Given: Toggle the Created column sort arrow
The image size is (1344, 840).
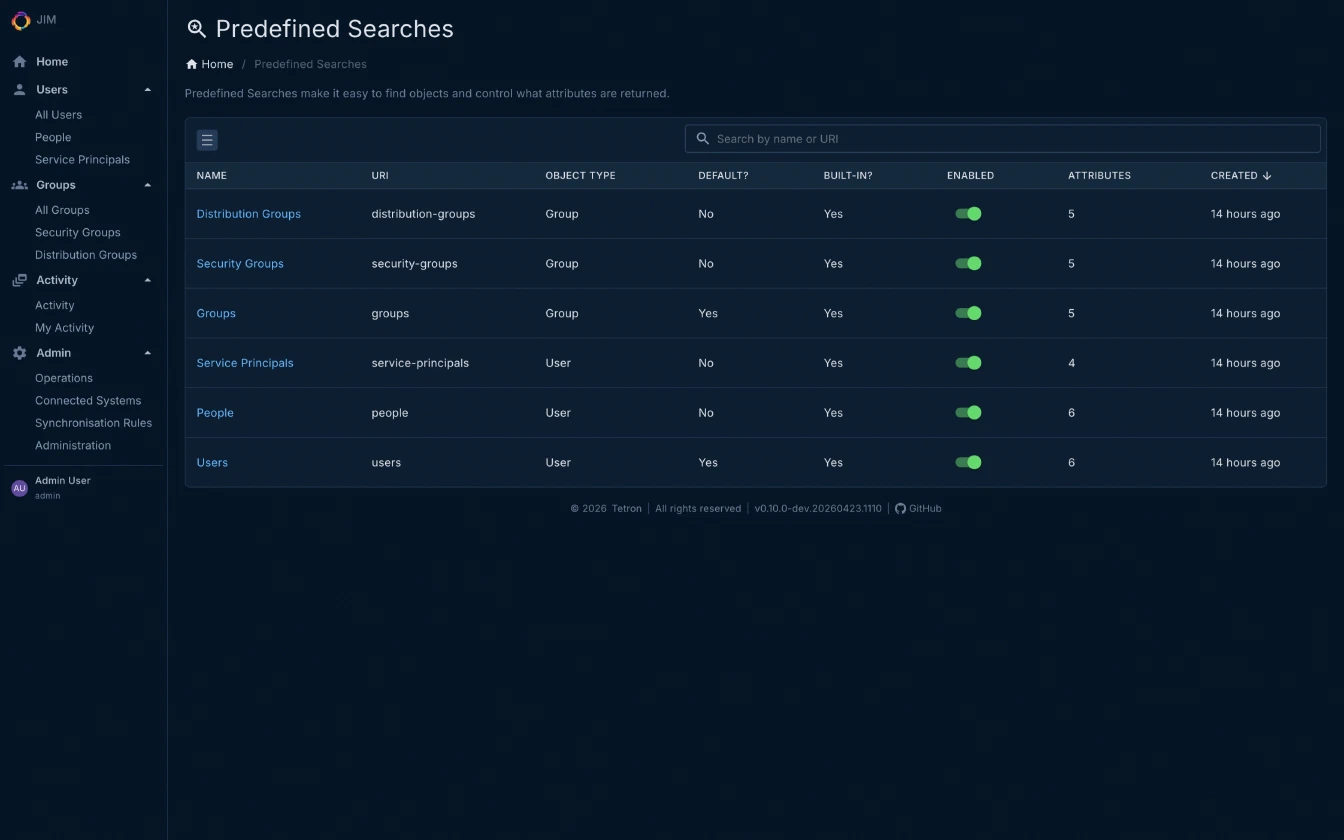Looking at the screenshot, I should [x=1265, y=175].
